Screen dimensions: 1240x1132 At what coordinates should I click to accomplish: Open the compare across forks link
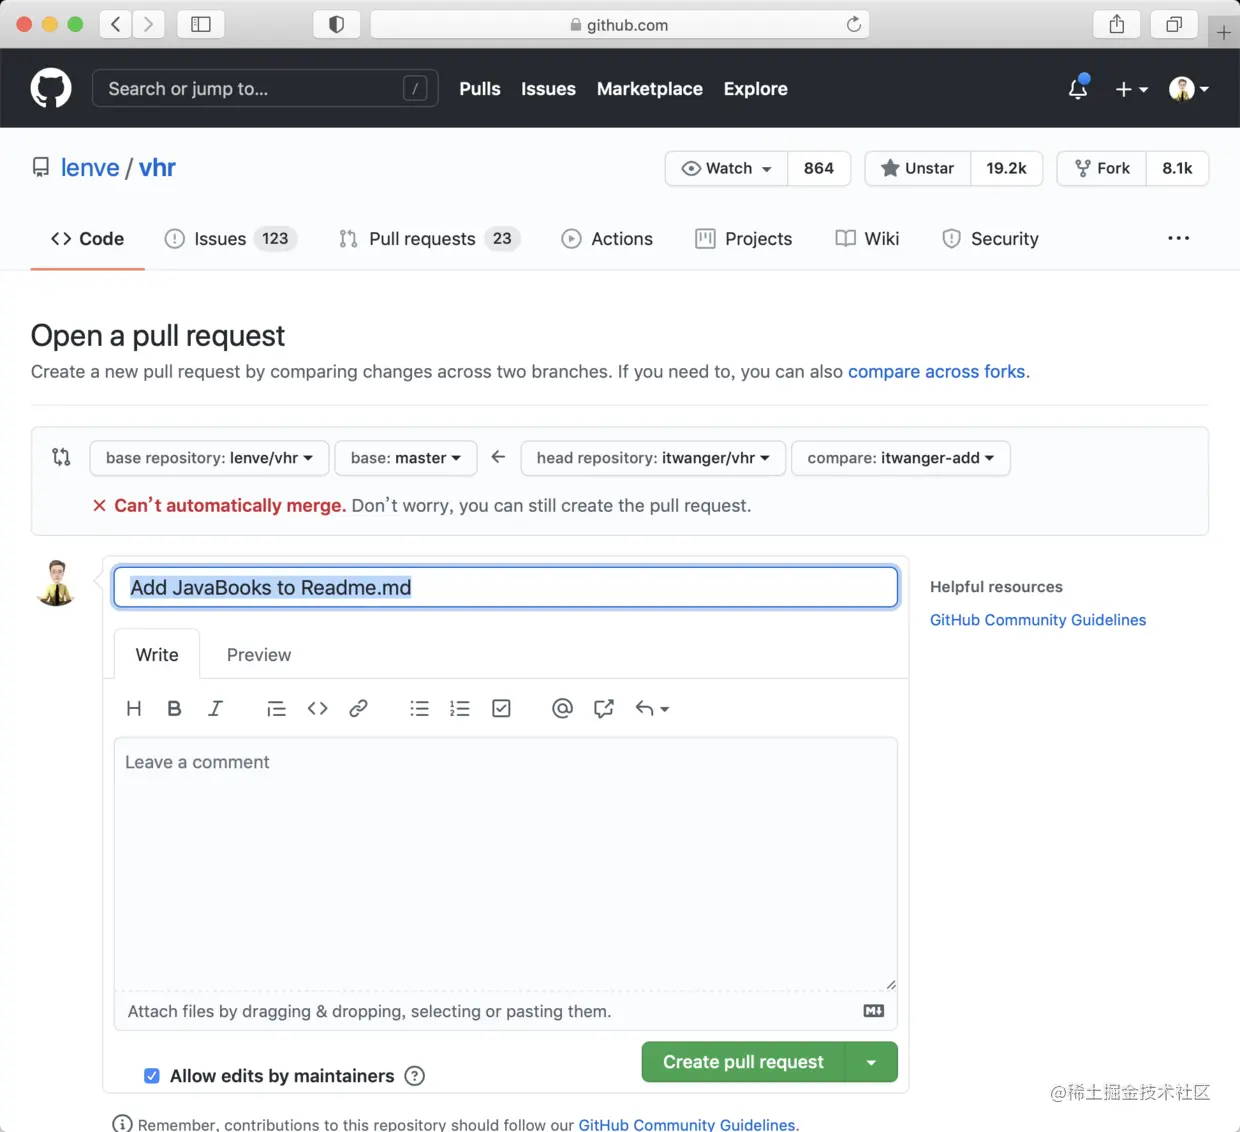937,372
